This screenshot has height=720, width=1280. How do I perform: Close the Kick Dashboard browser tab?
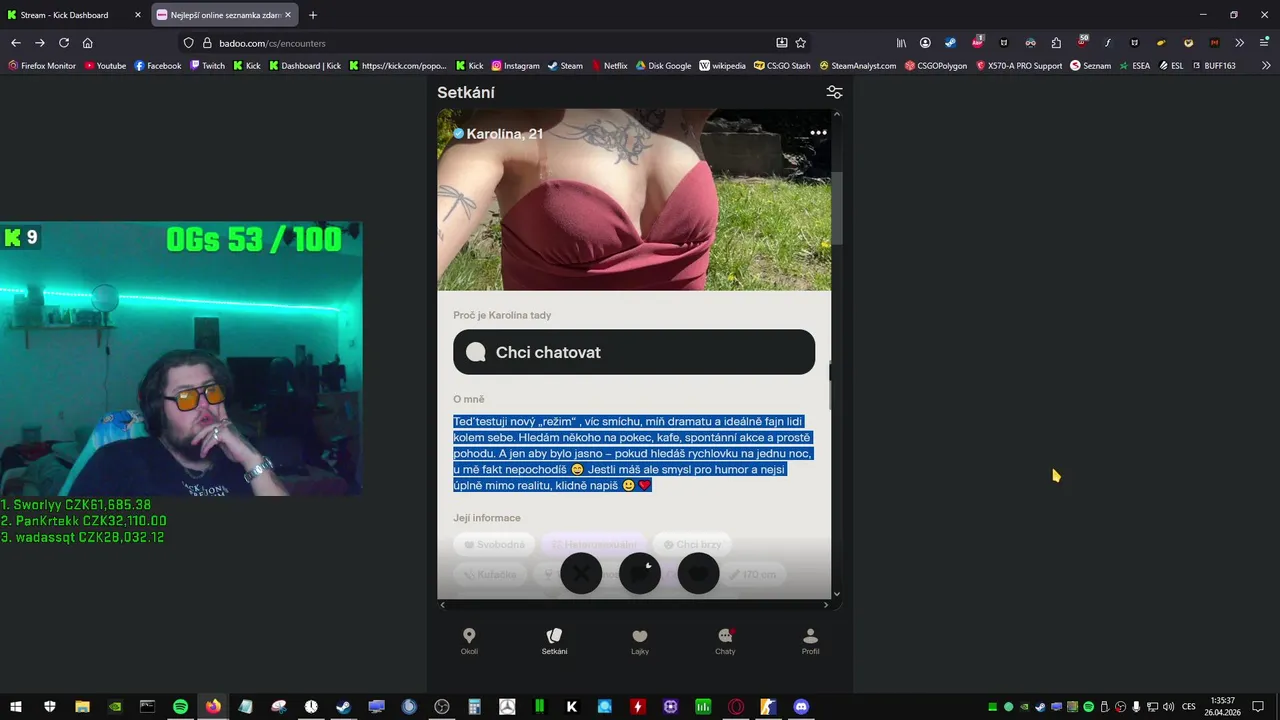[138, 15]
